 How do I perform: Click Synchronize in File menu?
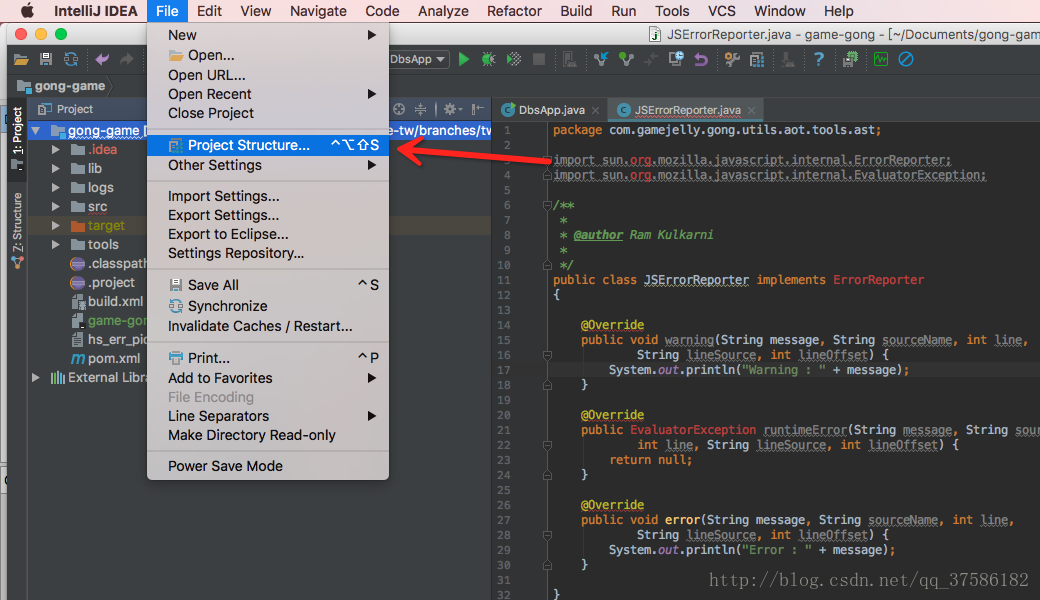pyautogui.click(x=268, y=306)
